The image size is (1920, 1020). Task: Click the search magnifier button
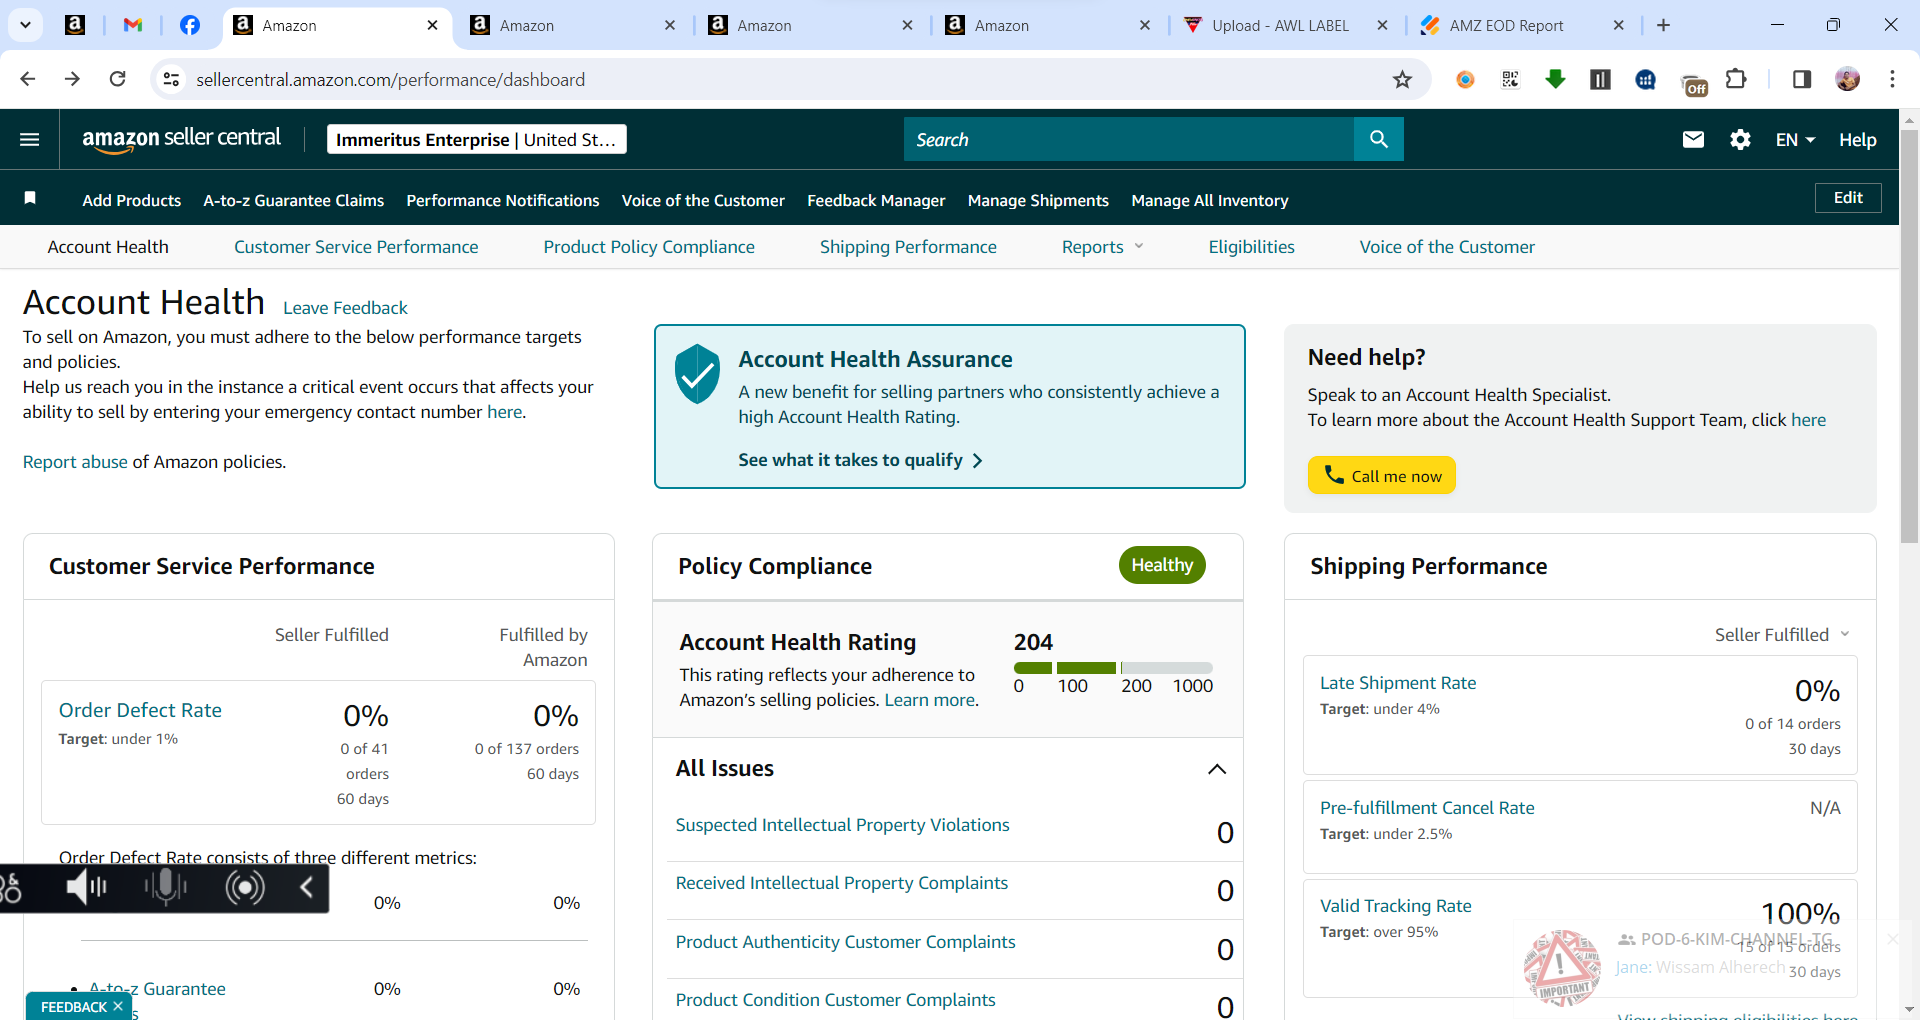[x=1379, y=139]
